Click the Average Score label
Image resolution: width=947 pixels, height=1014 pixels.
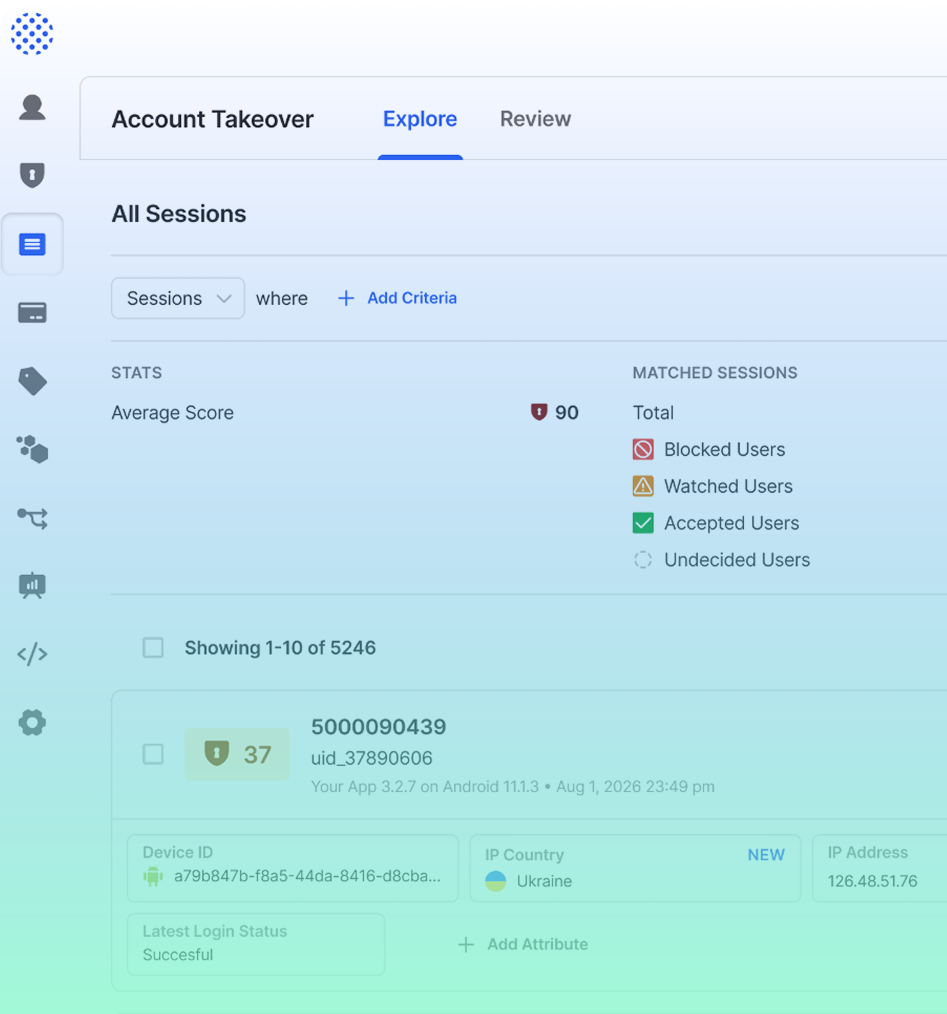173,413
